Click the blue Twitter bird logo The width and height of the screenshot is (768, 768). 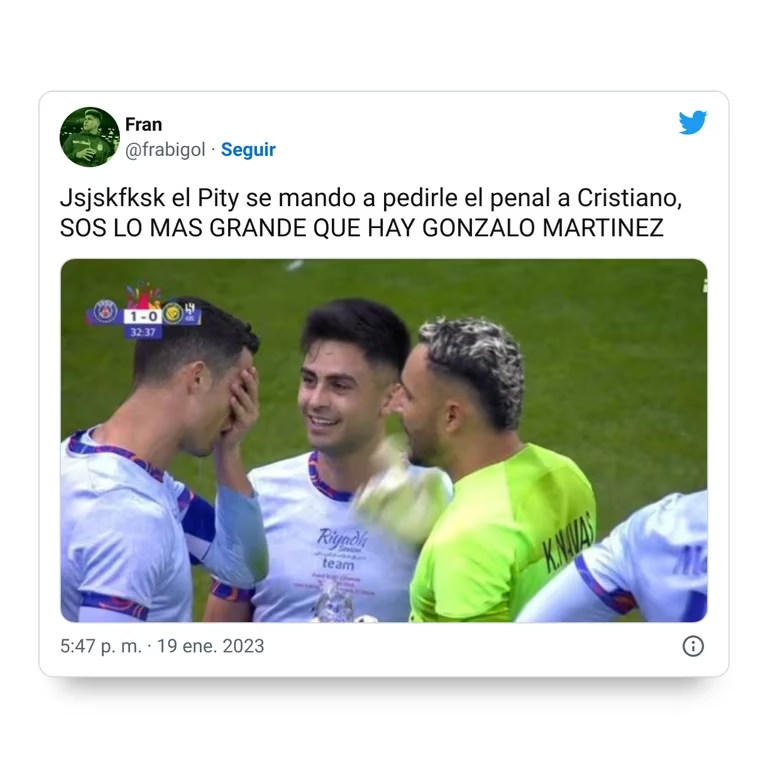pyautogui.click(x=693, y=122)
